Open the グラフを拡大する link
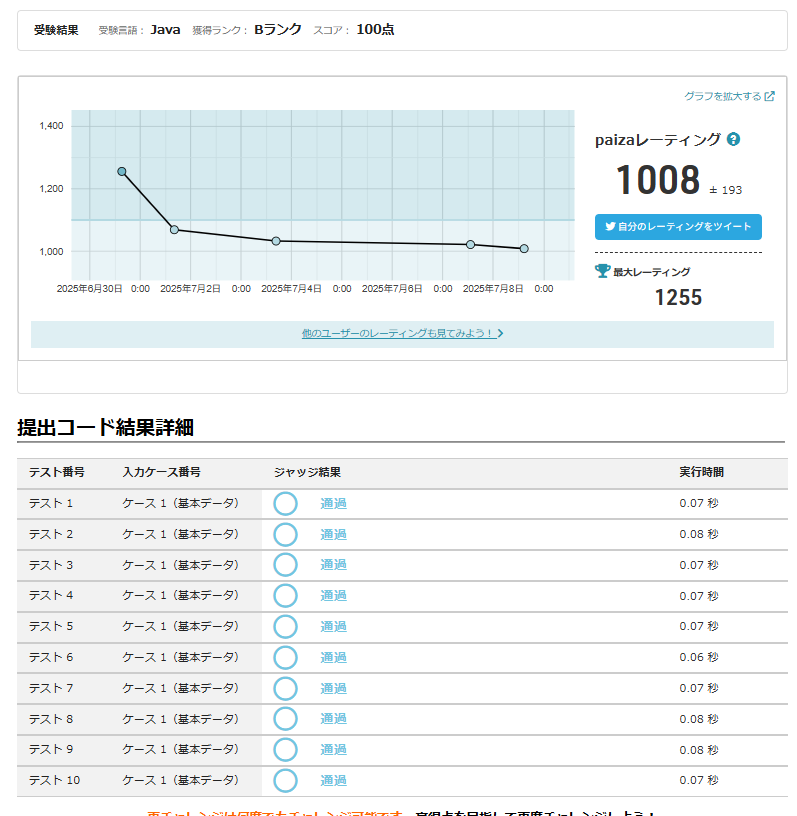The height and width of the screenshot is (816, 797). (x=722, y=97)
